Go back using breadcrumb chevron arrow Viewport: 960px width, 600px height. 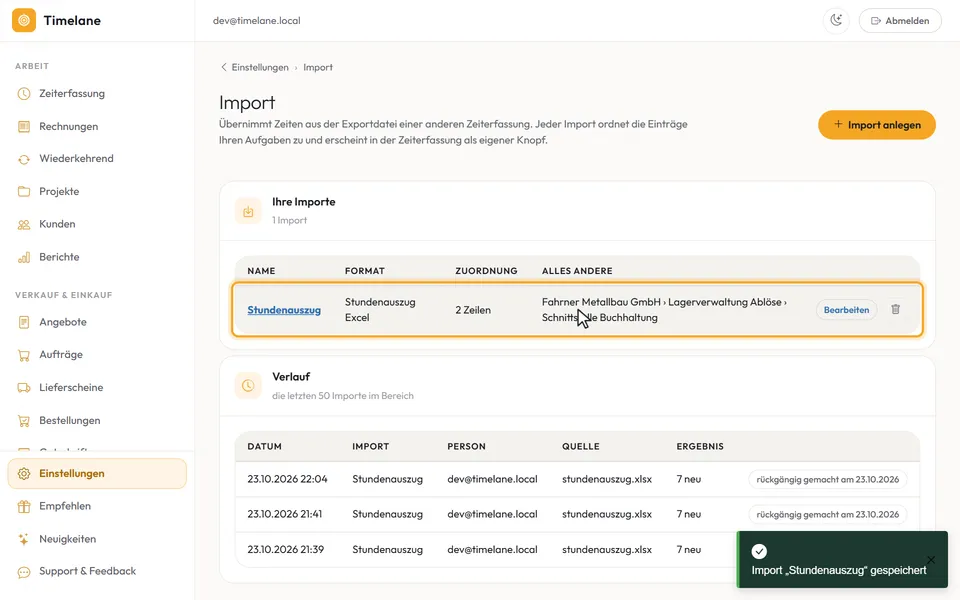pyautogui.click(x=223, y=67)
